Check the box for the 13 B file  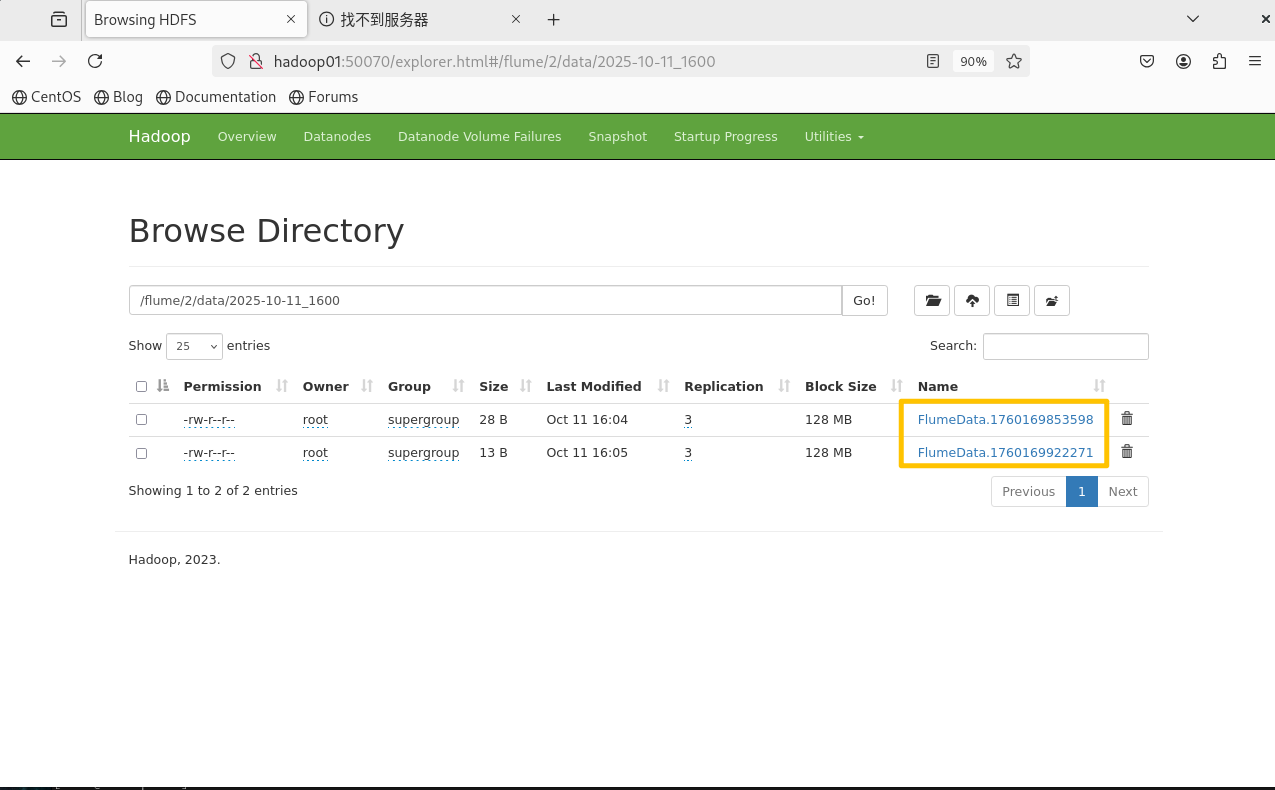pyautogui.click(x=141, y=453)
